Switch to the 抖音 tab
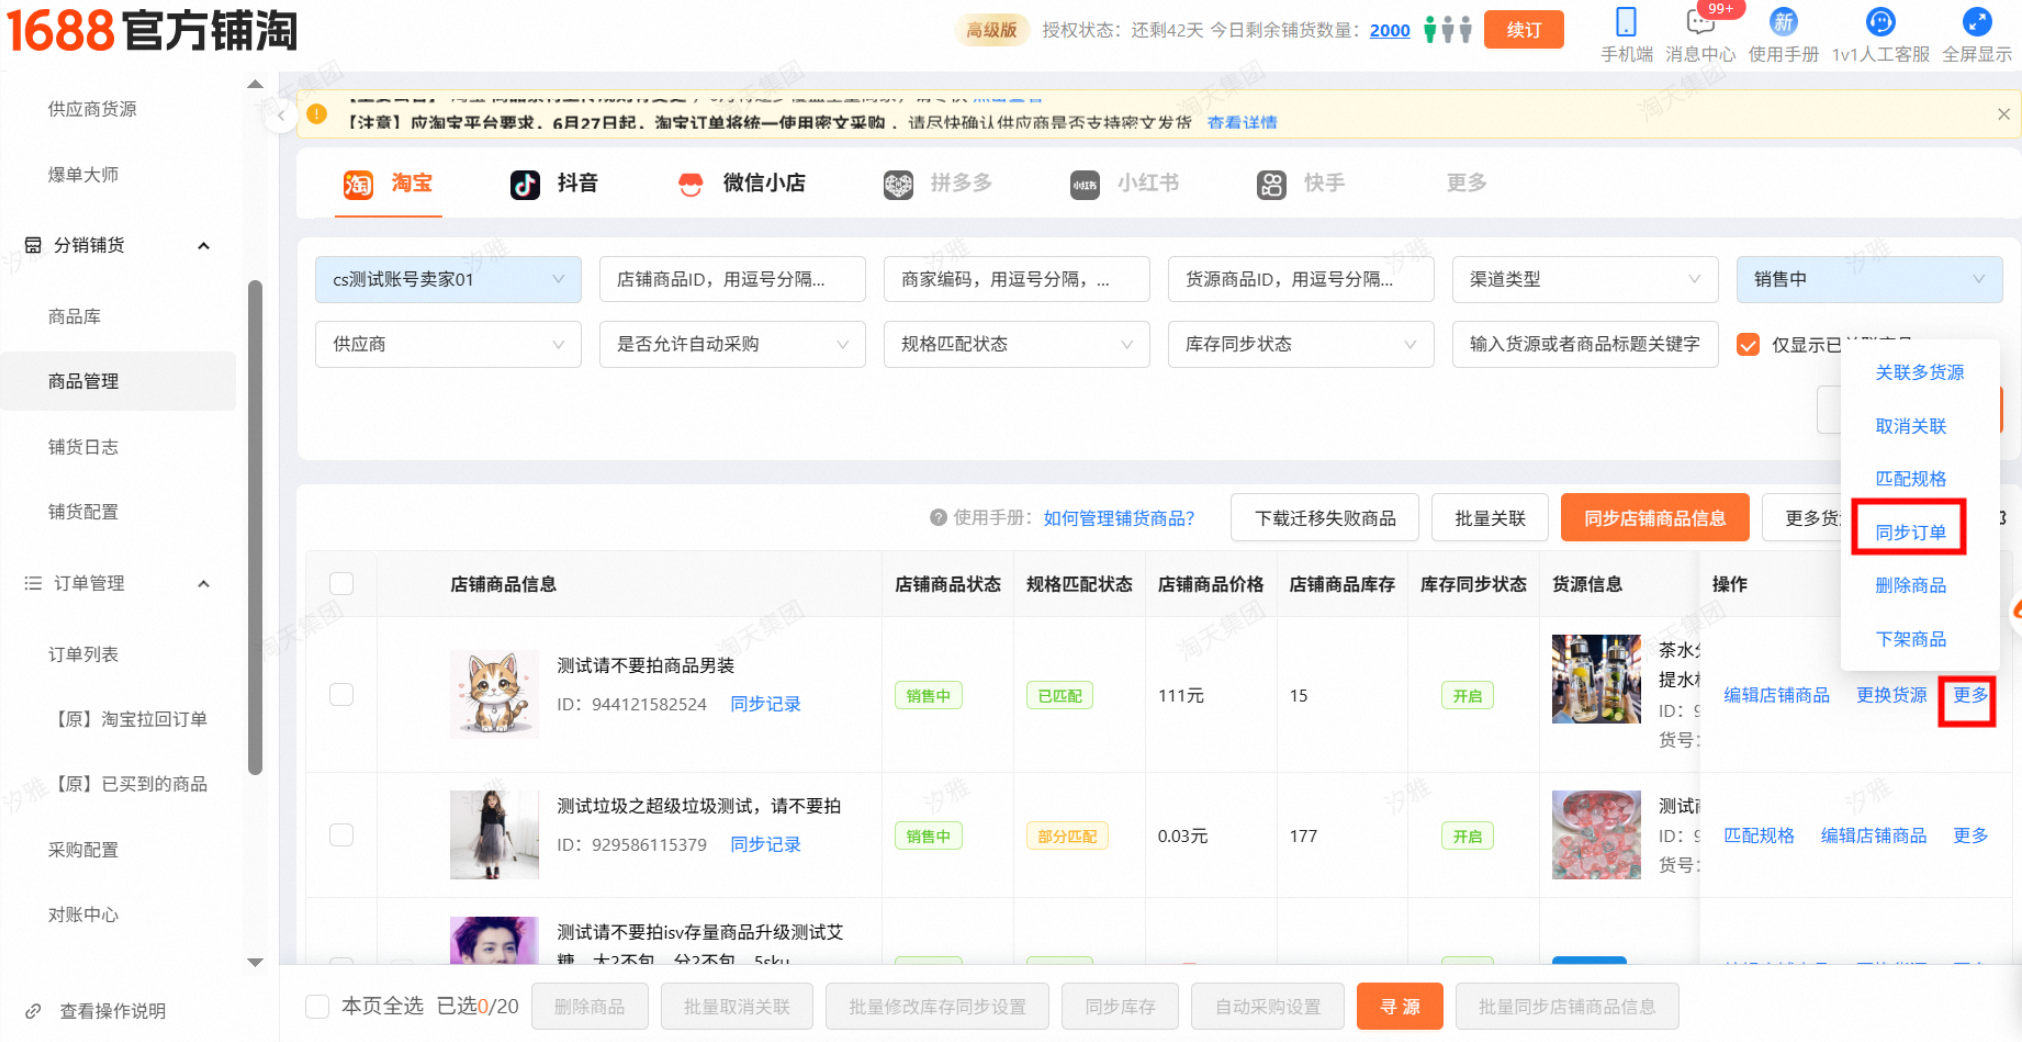Viewport: 2022px width, 1042px height. (x=554, y=183)
